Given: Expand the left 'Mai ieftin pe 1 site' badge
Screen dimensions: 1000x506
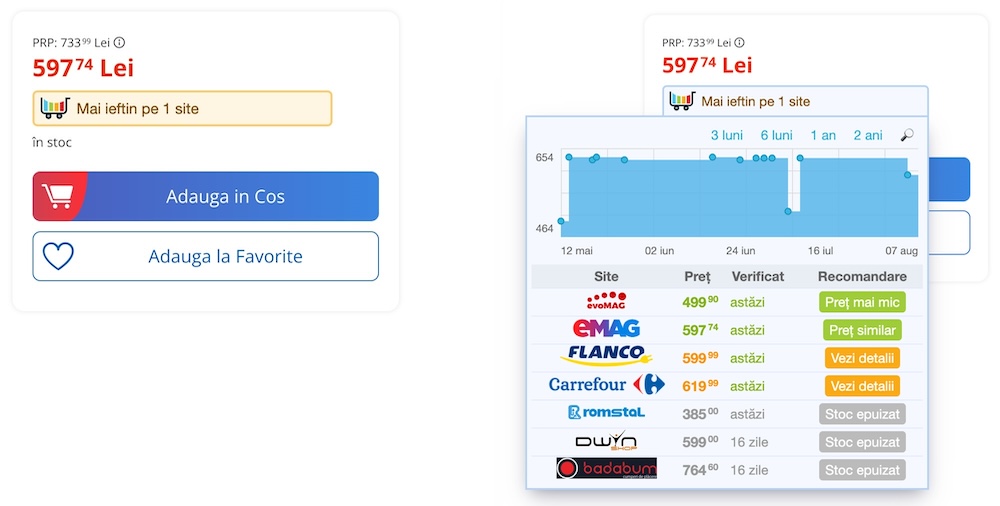Looking at the screenshot, I should coord(182,108).
